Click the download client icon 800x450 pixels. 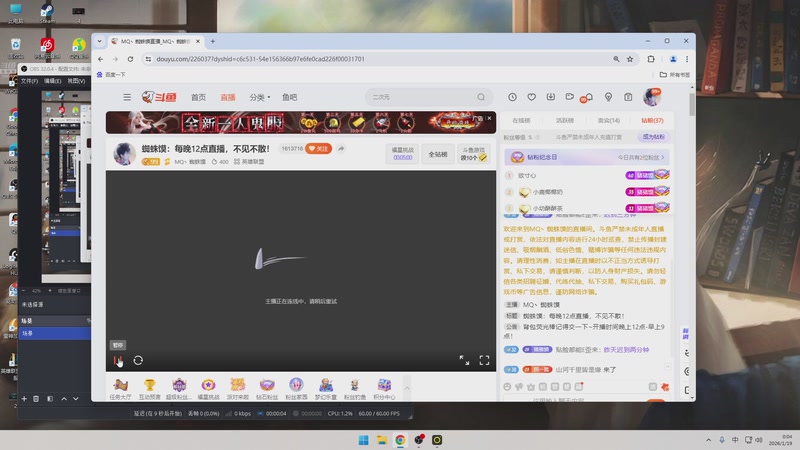[551, 97]
